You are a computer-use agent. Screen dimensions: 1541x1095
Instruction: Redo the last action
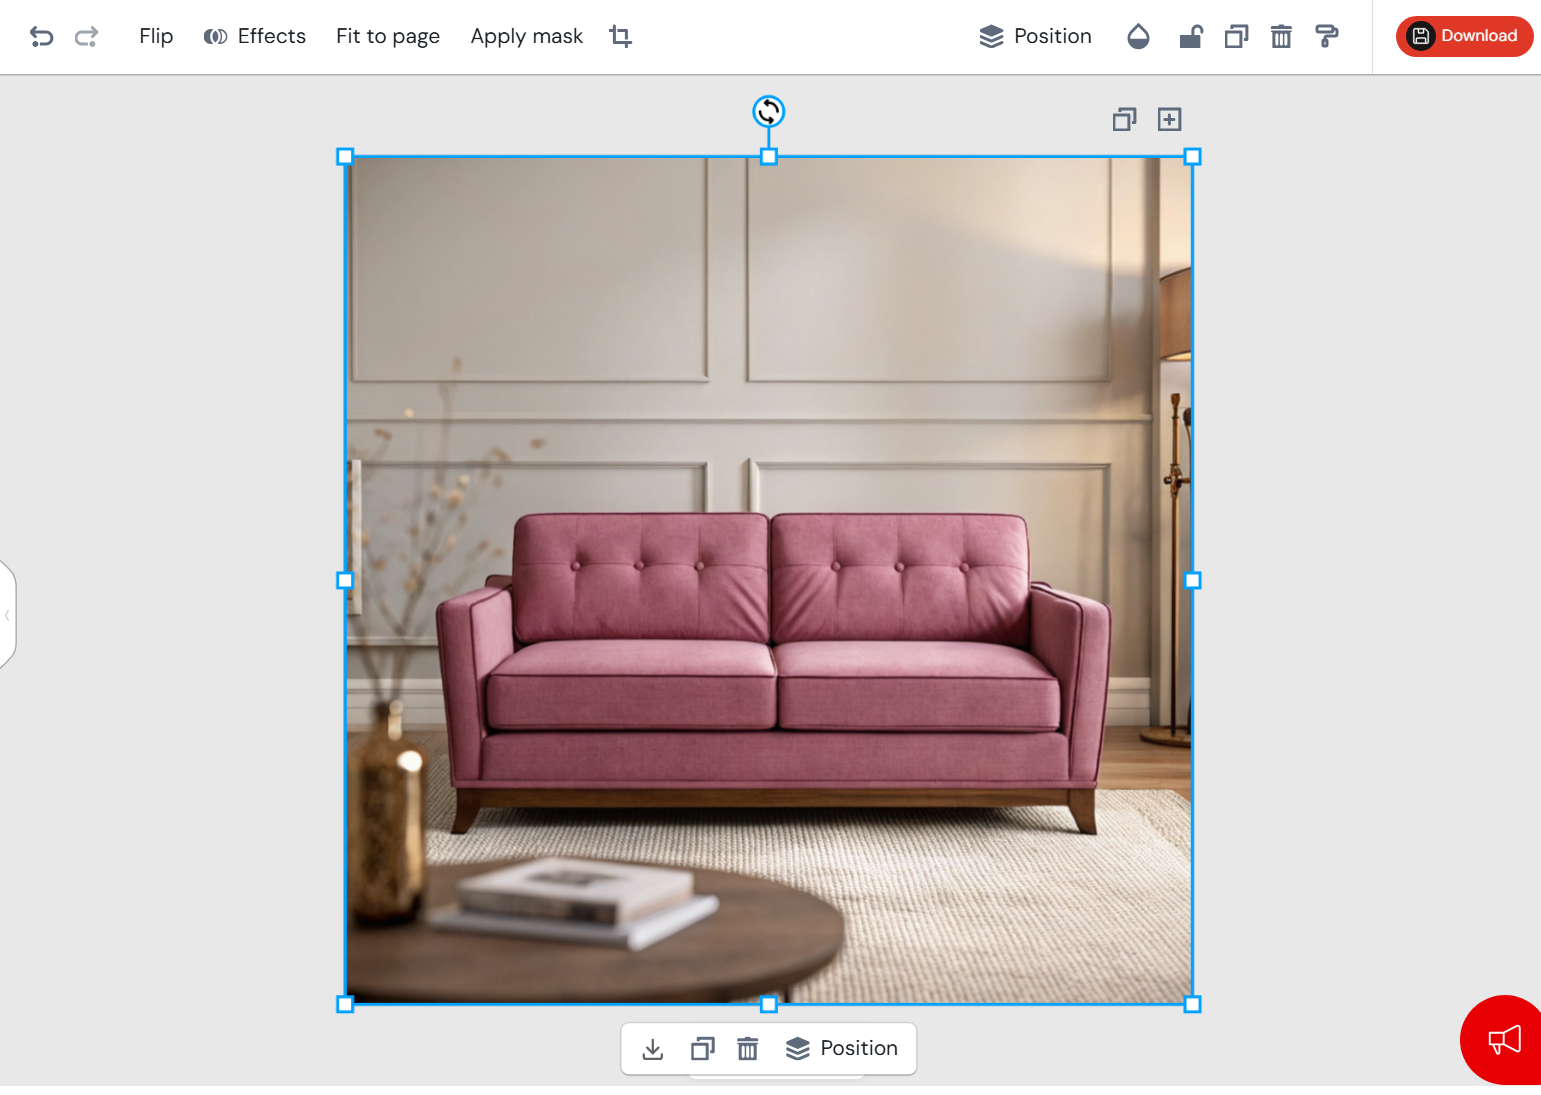coord(87,37)
